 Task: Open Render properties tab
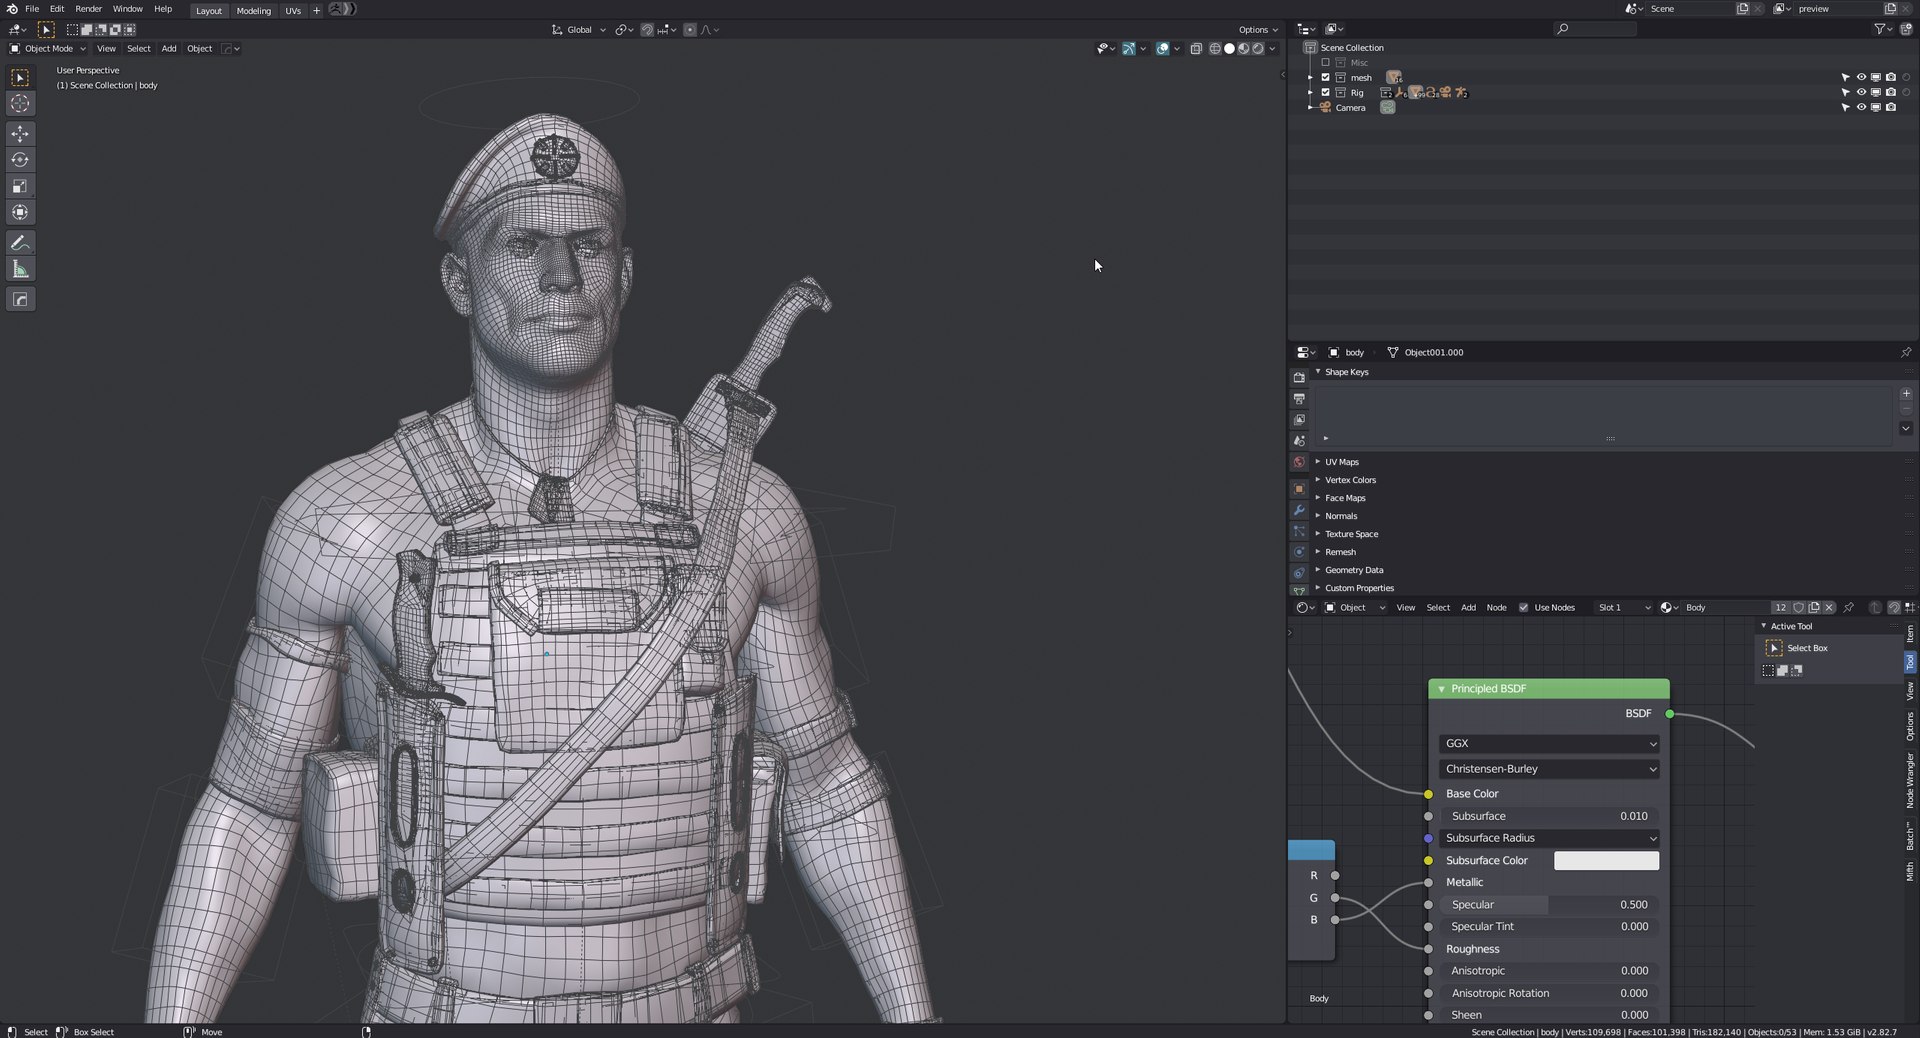pos(1299,378)
